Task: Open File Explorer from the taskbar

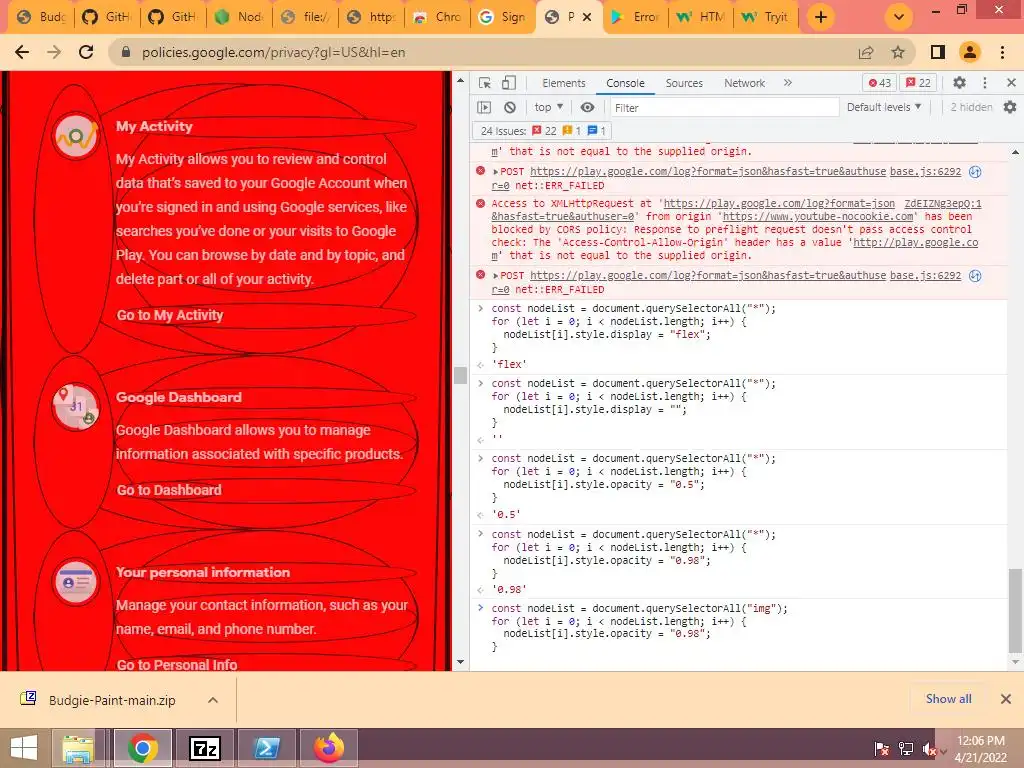Action: [78, 748]
